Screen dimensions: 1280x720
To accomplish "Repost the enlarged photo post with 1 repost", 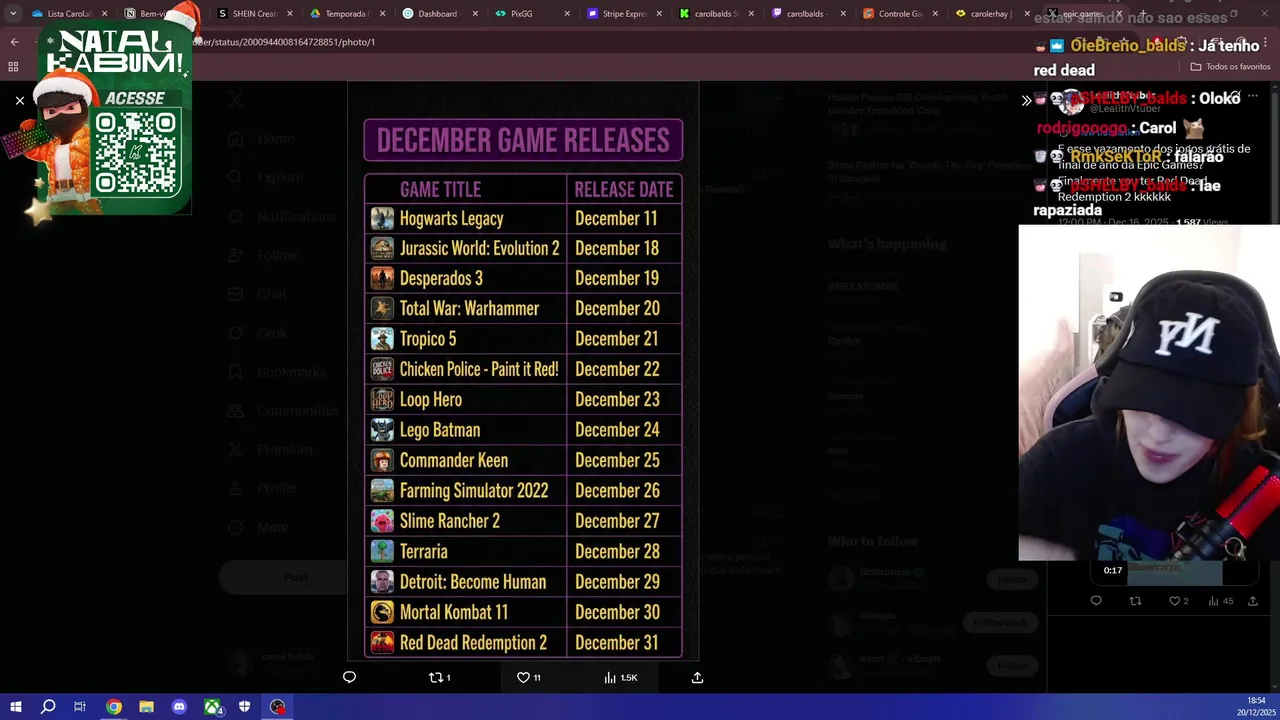I will 440,677.
